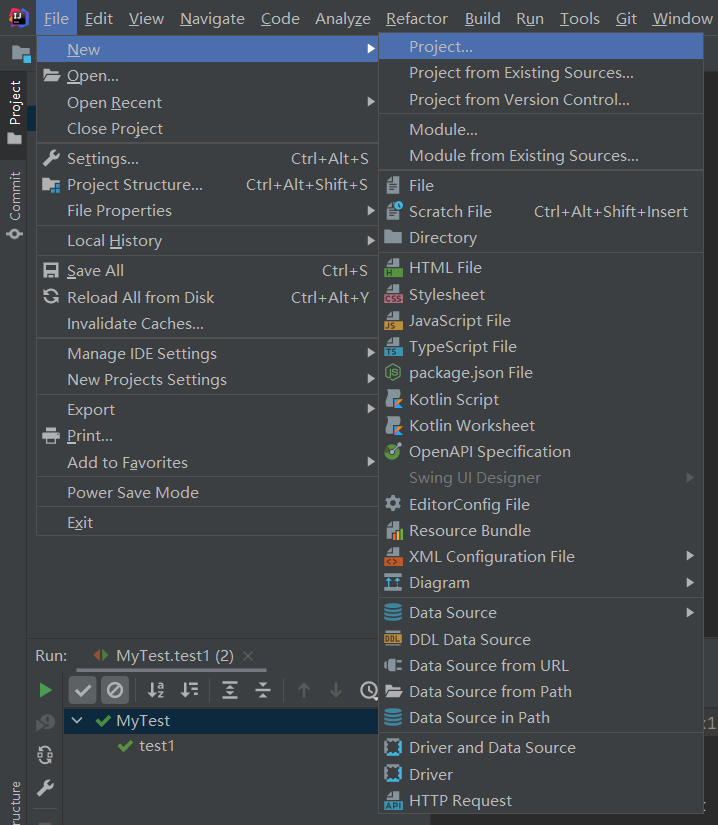Choose Add to Favorites

[x=207, y=462]
